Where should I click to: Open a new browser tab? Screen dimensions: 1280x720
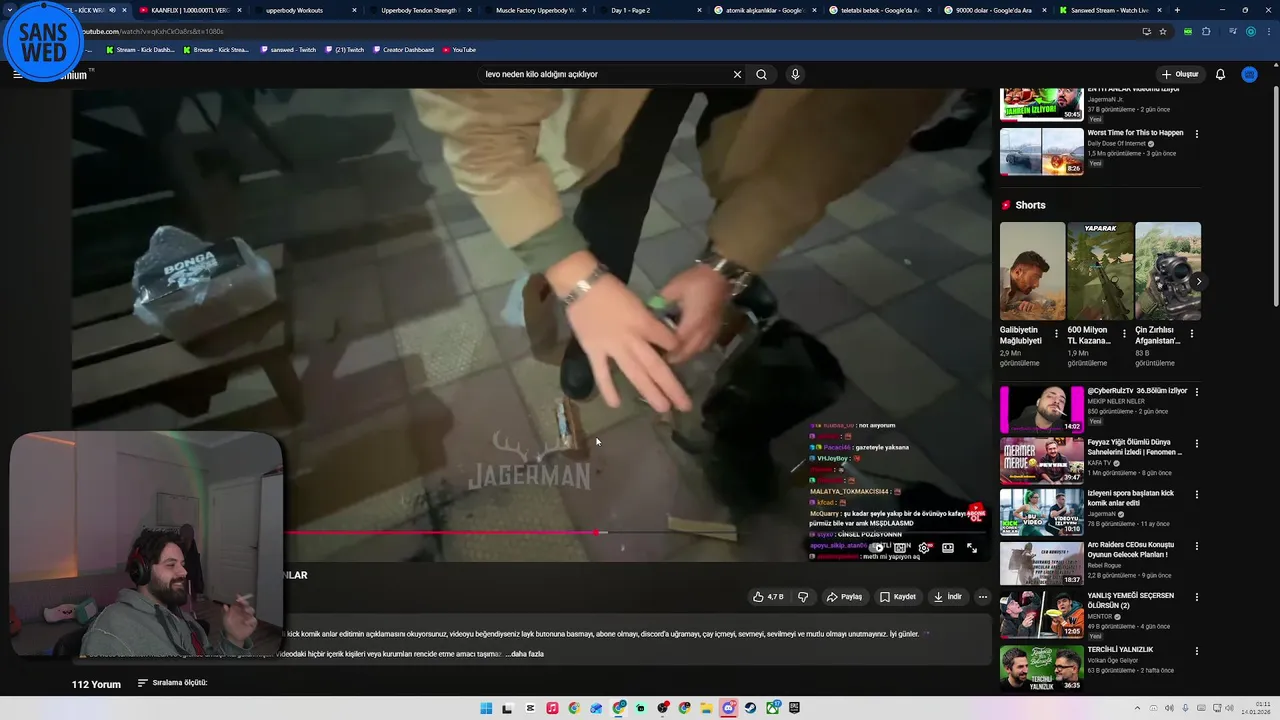pos(1177,10)
